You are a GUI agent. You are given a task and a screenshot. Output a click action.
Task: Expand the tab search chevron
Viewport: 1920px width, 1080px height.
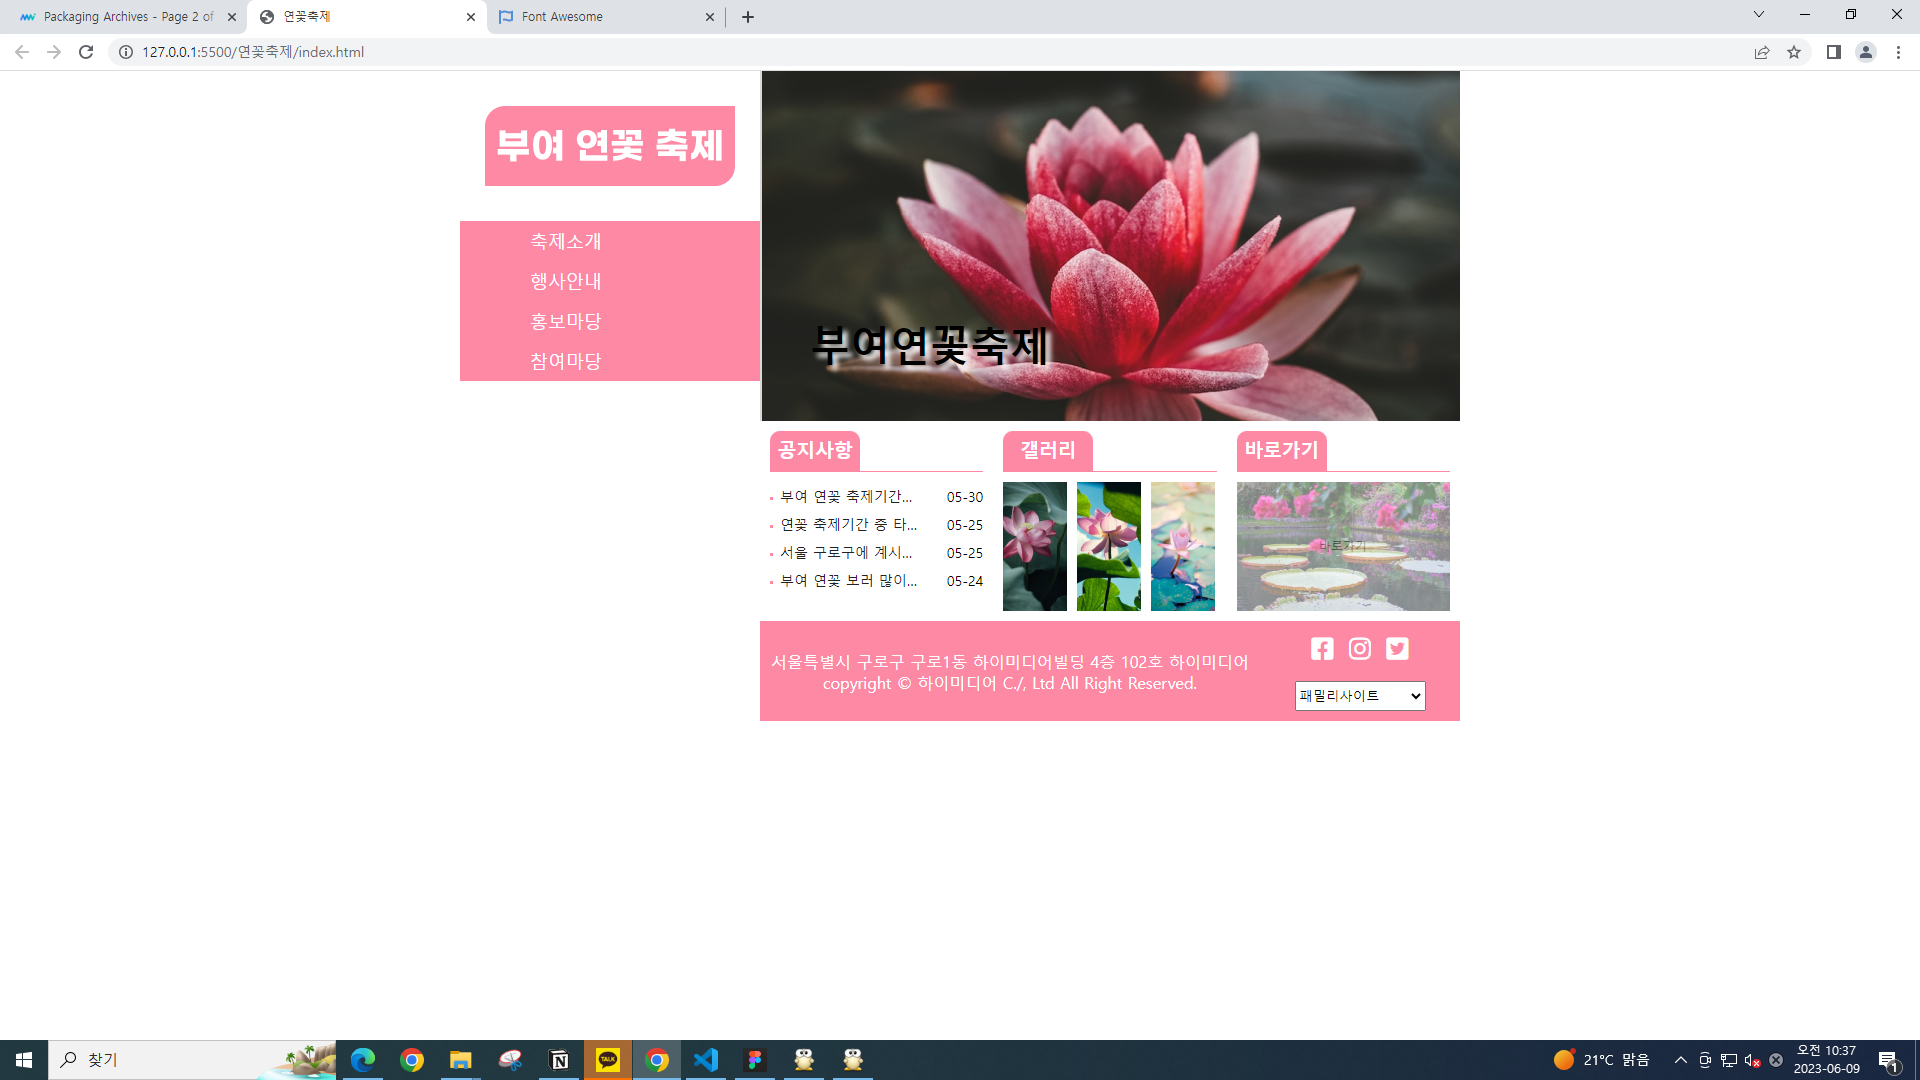coord(1758,15)
